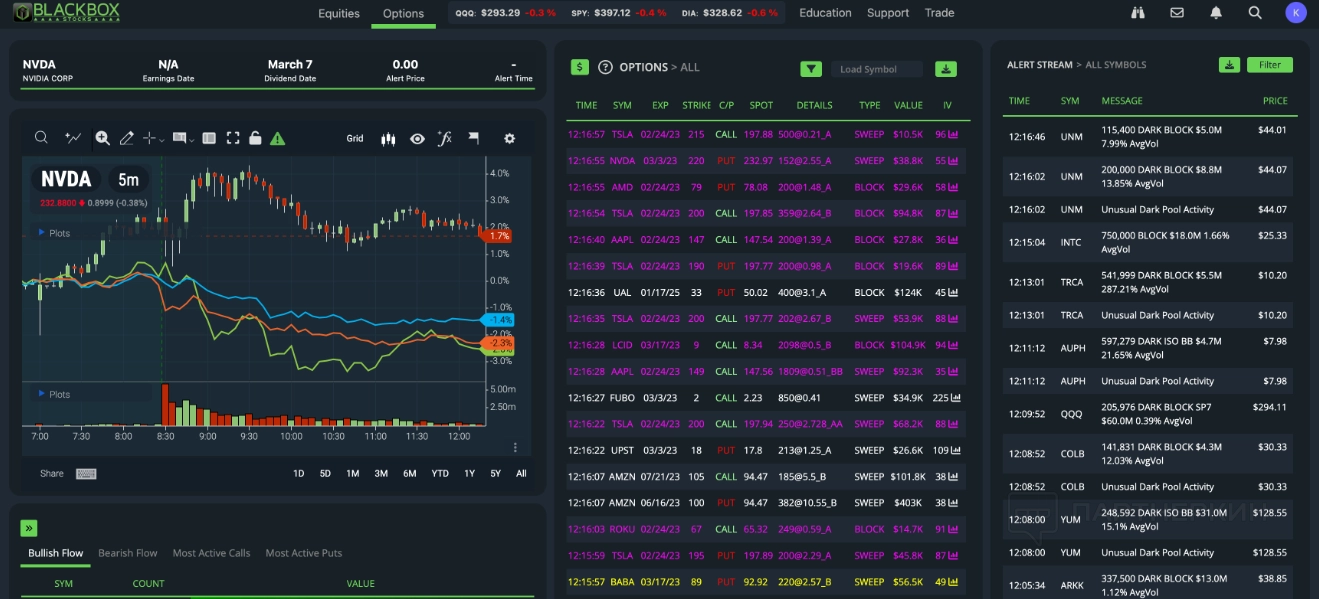
Task: Toggle the chart lock icon
Action: pos(255,138)
